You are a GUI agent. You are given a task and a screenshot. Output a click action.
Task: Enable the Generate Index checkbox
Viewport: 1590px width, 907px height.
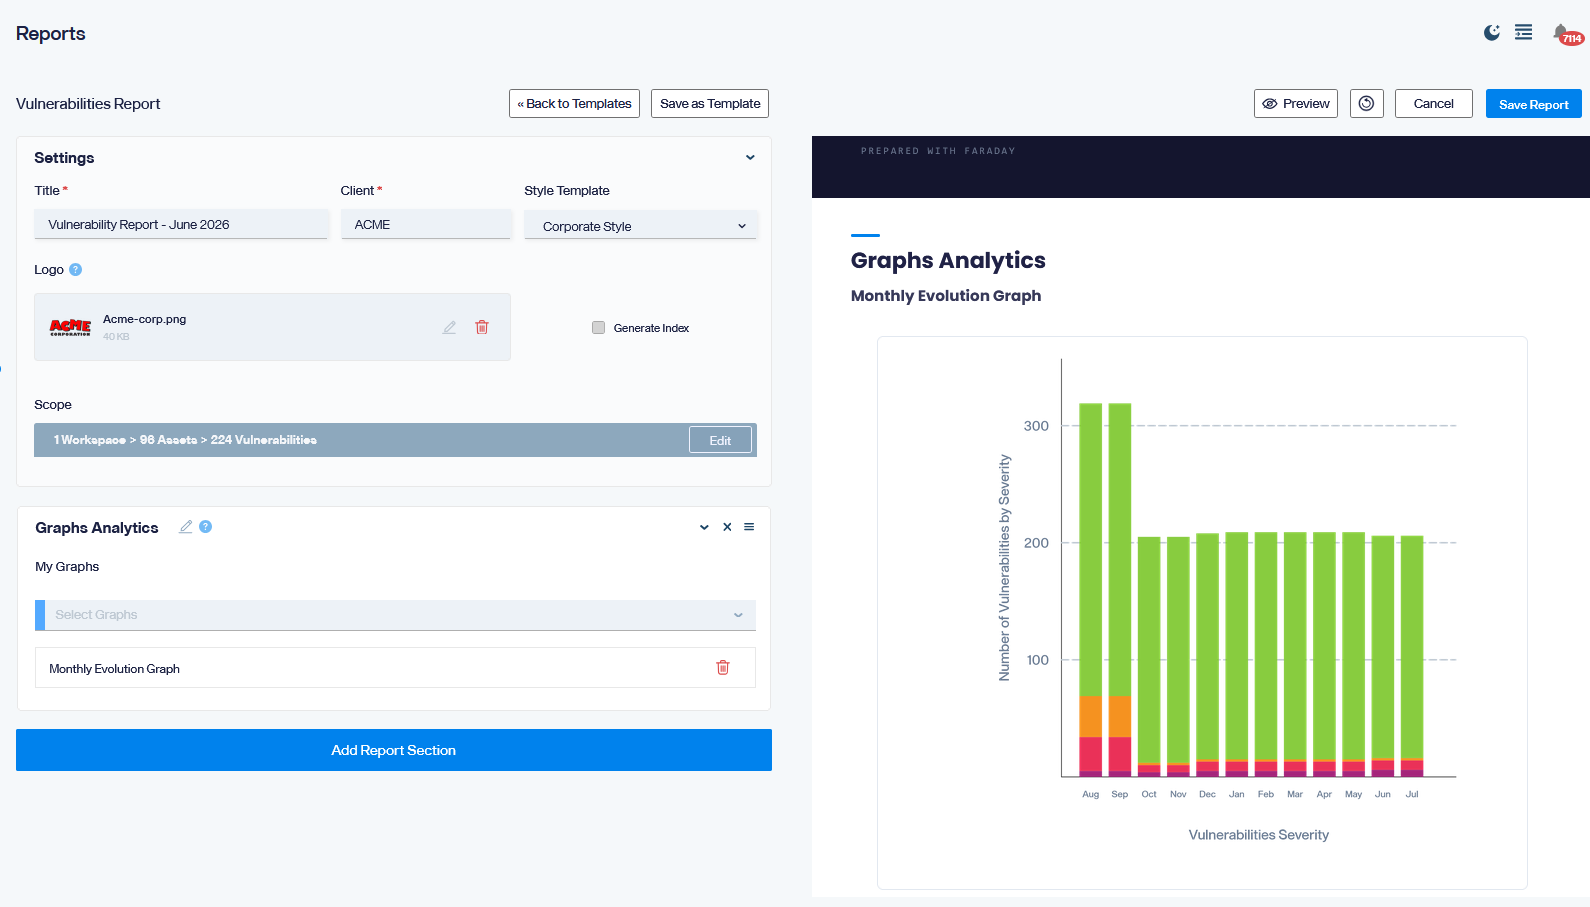598,327
